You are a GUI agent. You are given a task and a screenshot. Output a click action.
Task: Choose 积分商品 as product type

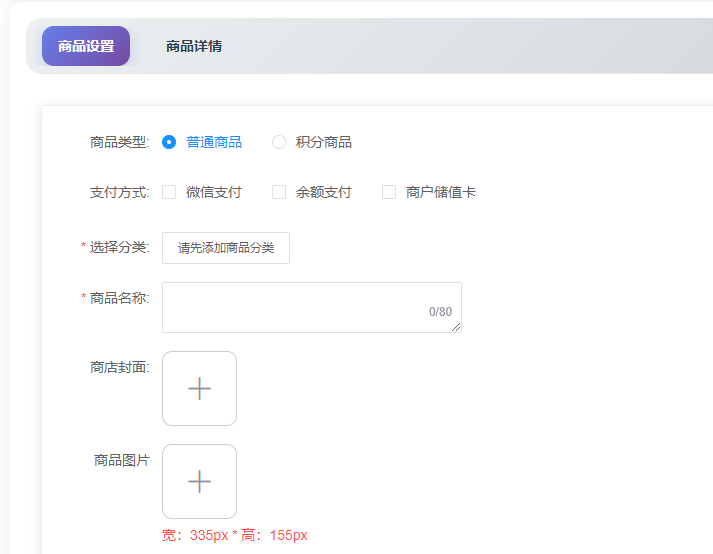(279, 142)
